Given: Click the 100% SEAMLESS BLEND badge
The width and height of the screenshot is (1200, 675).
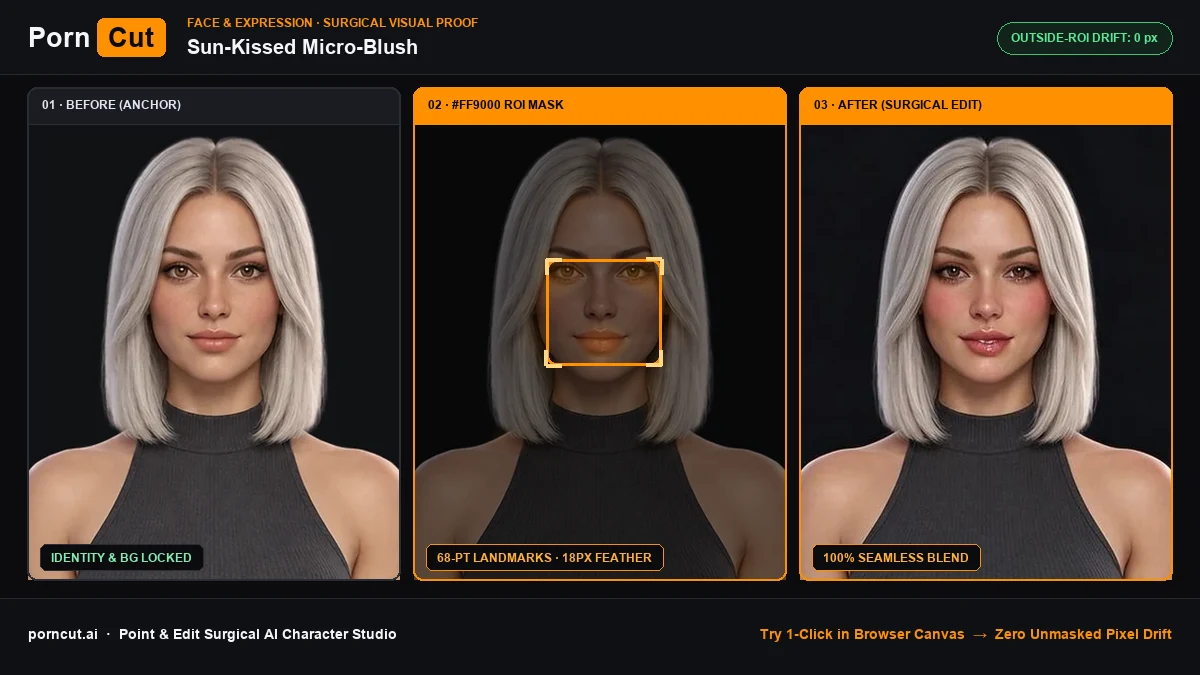Looking at the screenshot, I should [896, 558].
